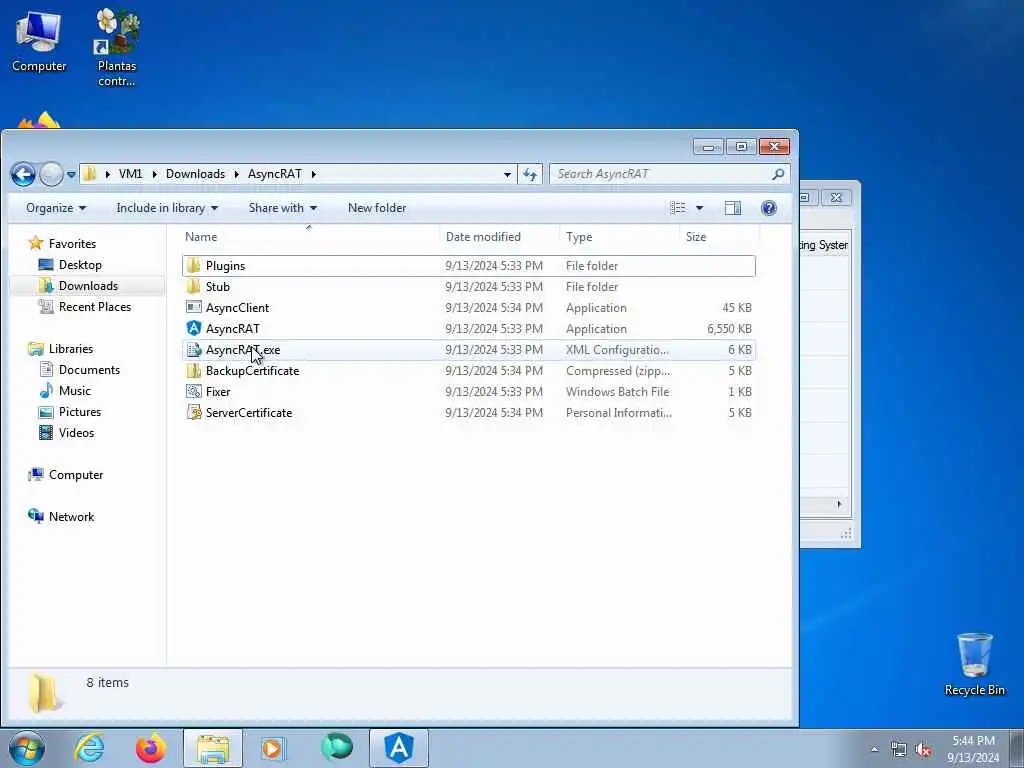Select the Plugins folder icon
The height and width of the screenshot is (768, 1024).
click(x=193, y=266)
